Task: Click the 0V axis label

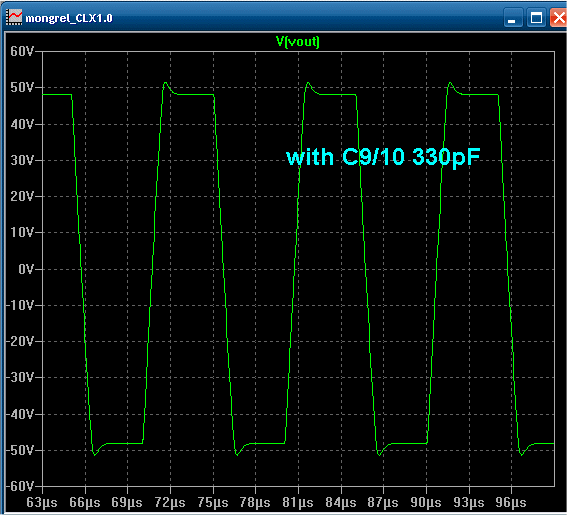Action: (26, 269)
